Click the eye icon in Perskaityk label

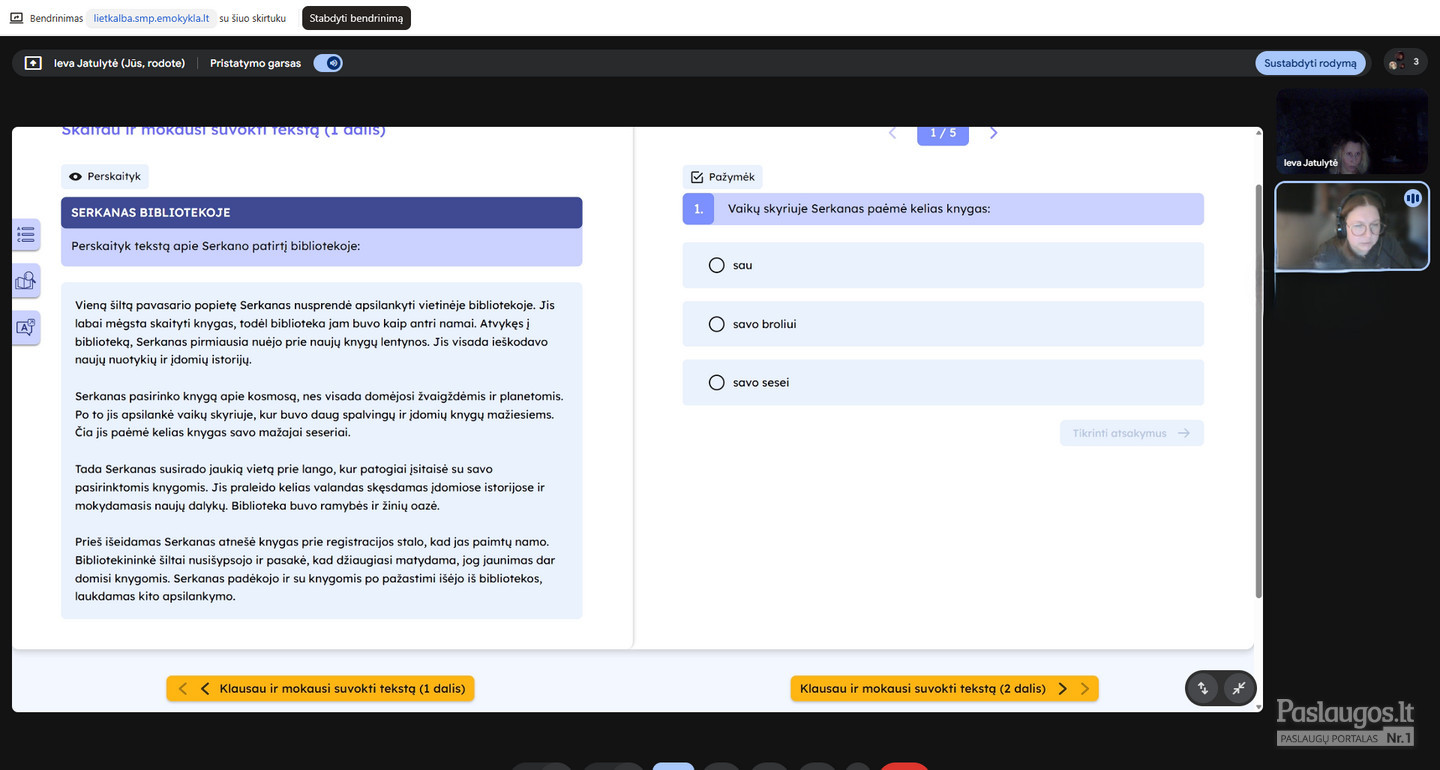[x=75, y=177]
